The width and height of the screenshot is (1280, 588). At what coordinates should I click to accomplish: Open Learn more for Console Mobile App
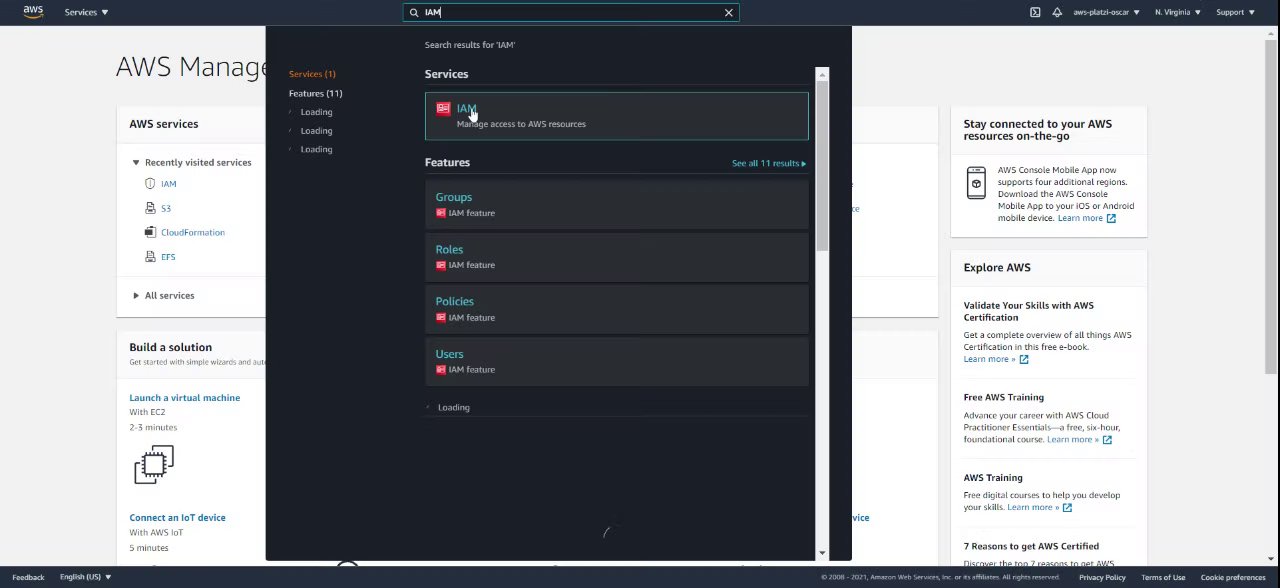[1086, 218]
